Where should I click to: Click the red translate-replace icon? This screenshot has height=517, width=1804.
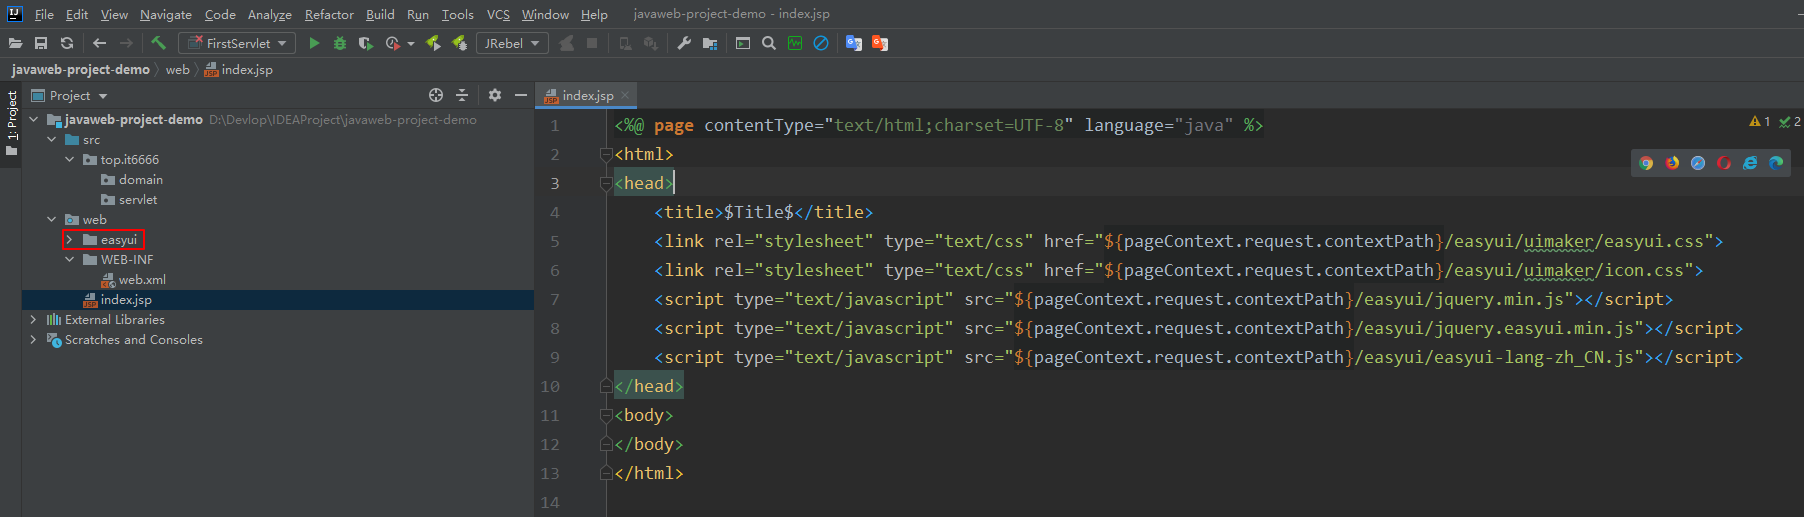[x=880, y=43]
